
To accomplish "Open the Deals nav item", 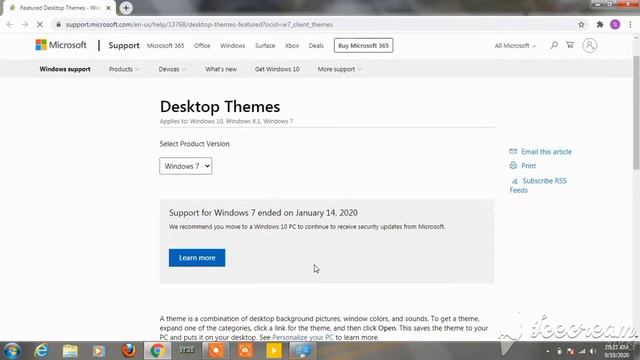I will click(x=316, y=46).
